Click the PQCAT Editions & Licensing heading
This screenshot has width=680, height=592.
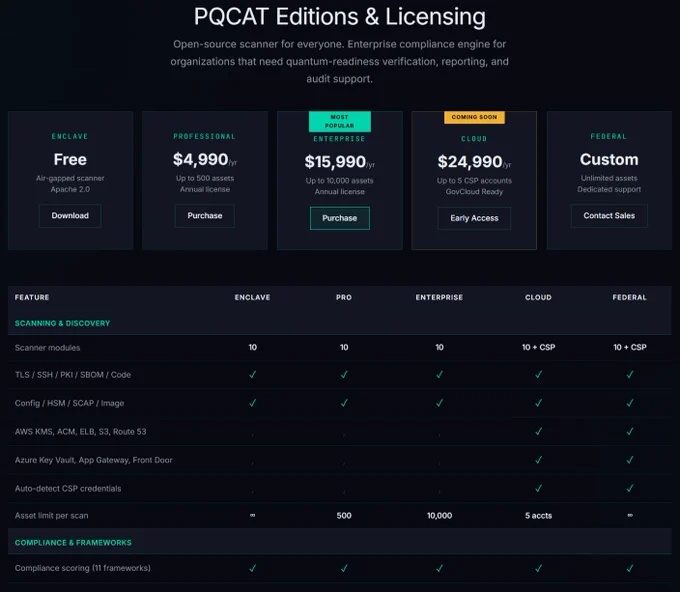click(340, 17)
